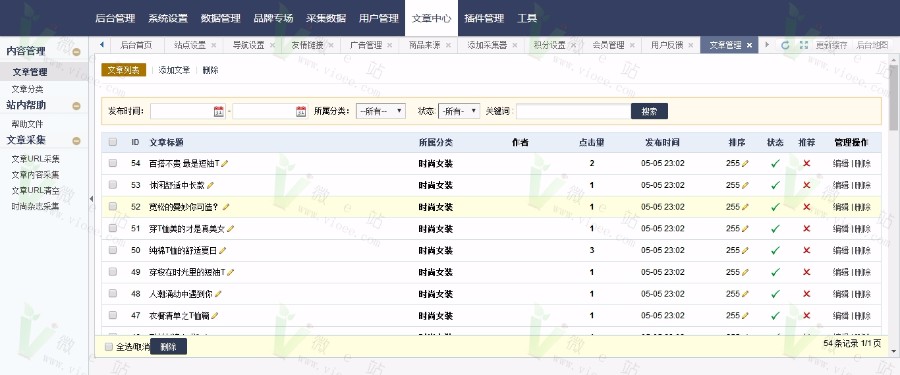Tick the header select-all checkbox
900x375 pixels.
pos(112,142)
